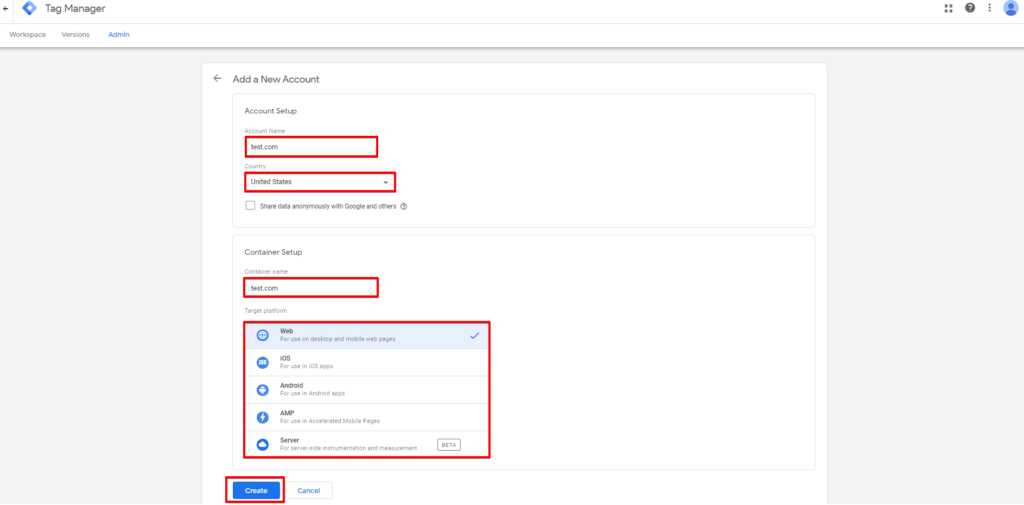This screenshot has height=505, width=1024.
Task: Select Web as target platform
Action: pos(367,335)
